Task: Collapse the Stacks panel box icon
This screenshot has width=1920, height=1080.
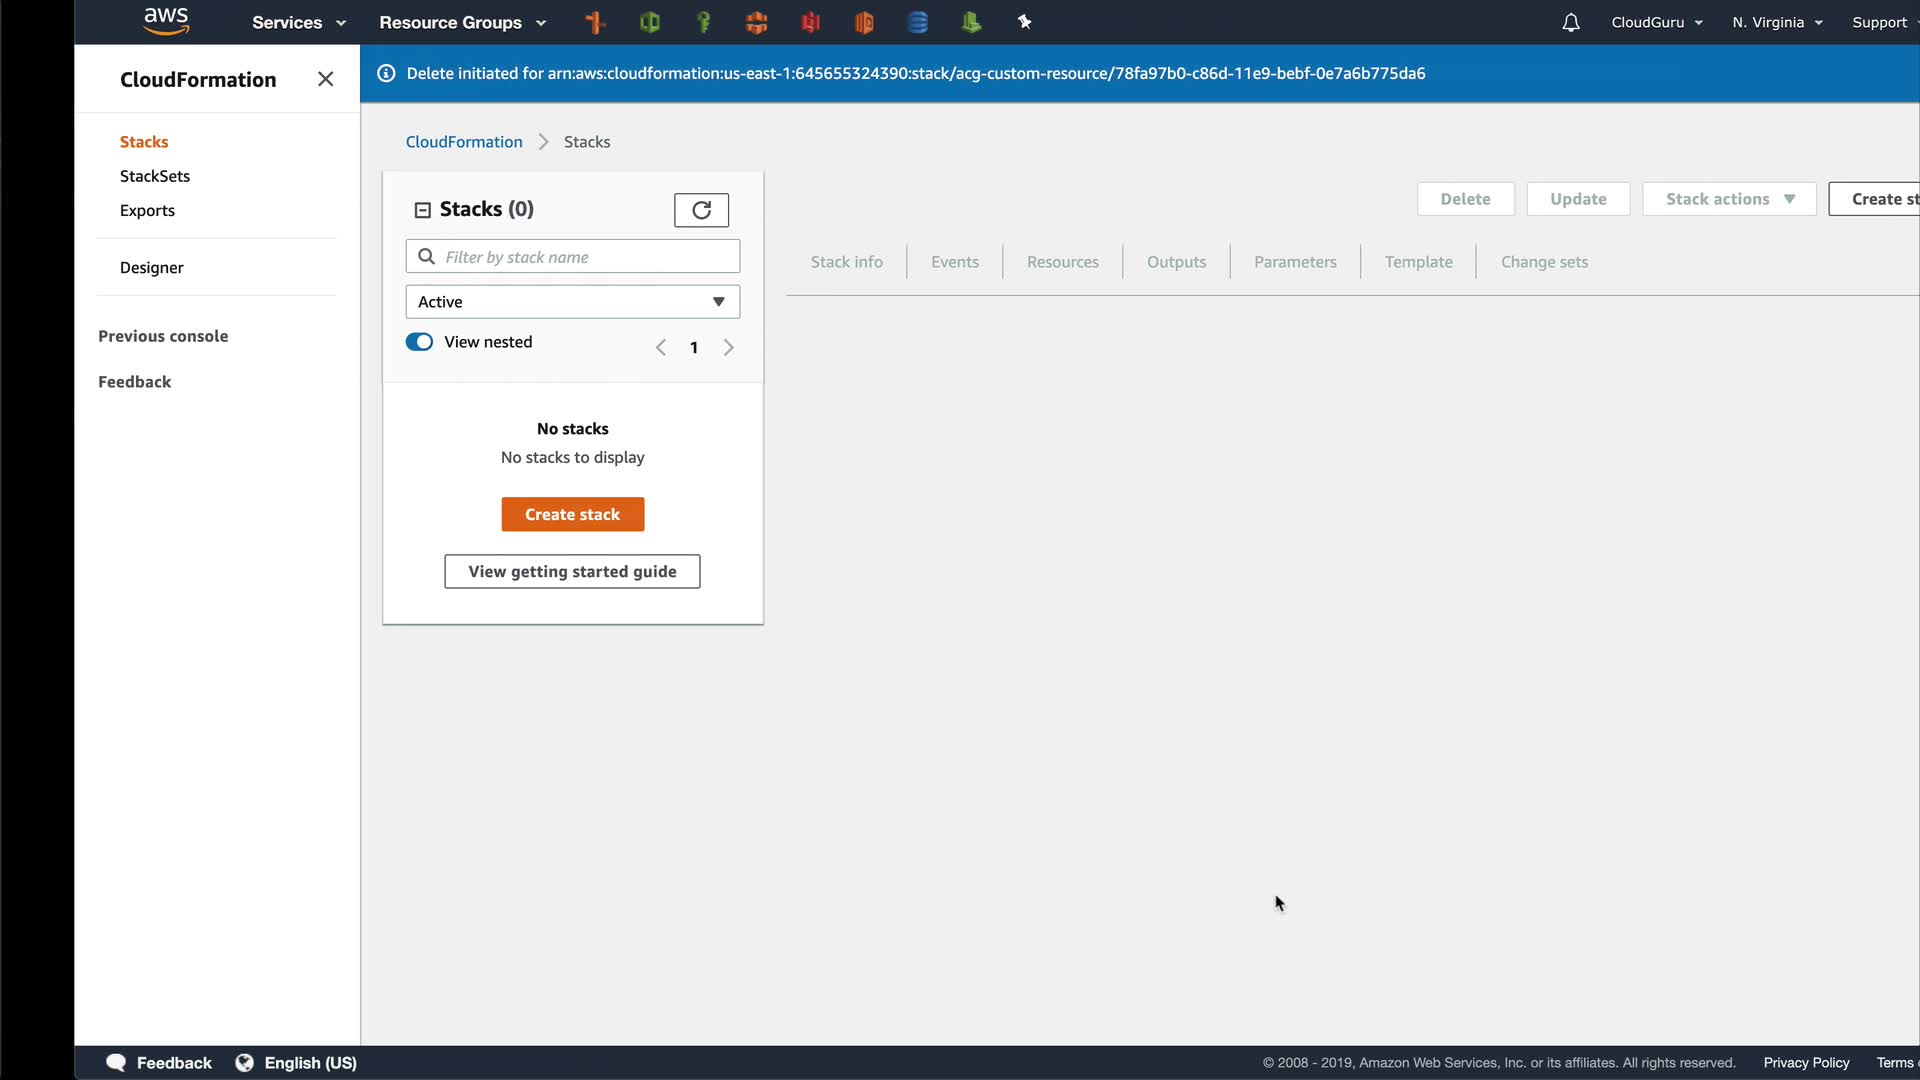Action: [422, 210]
